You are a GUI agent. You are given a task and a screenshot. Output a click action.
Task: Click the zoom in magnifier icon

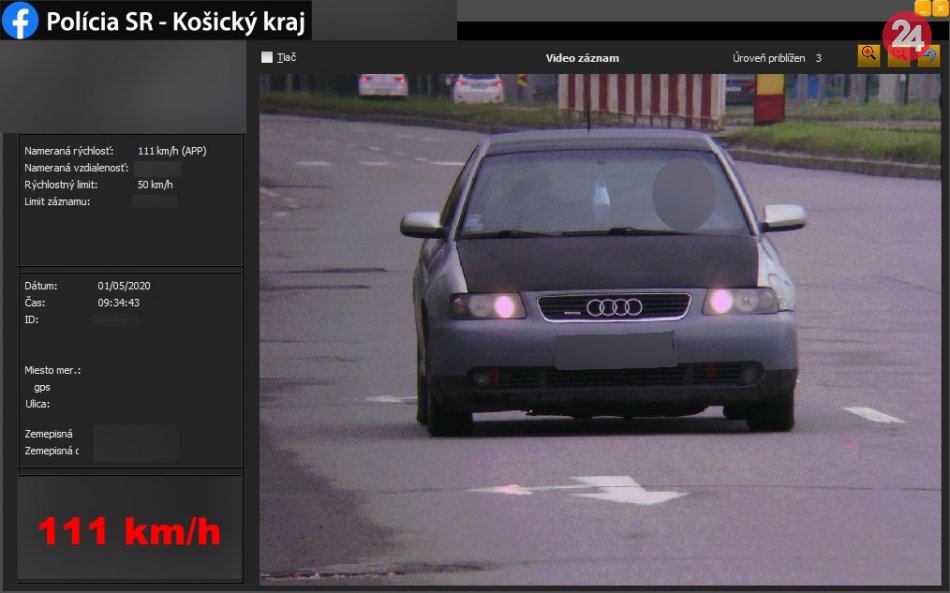(x=869, y=56)
